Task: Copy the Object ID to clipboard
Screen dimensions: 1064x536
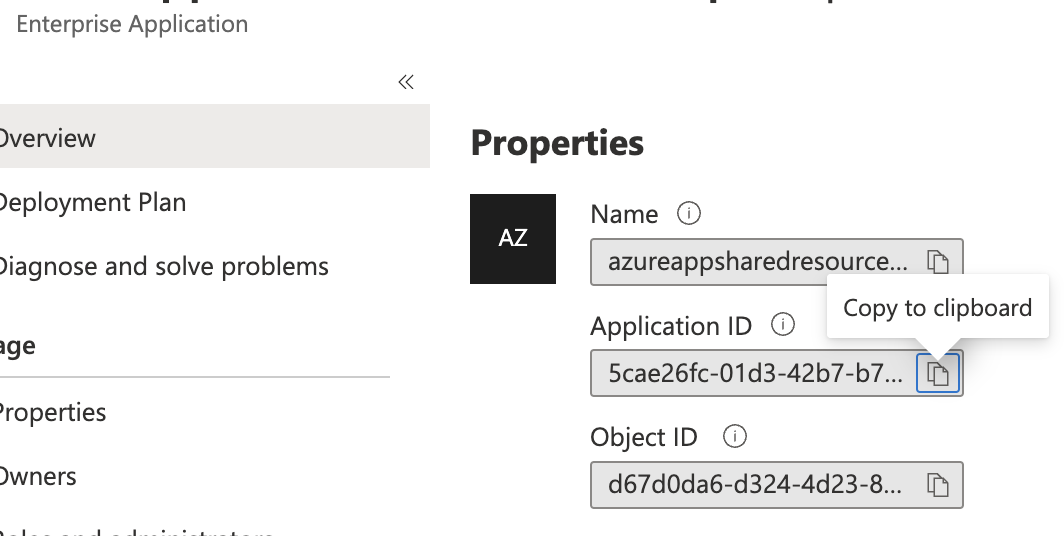Action: (937, 485)
